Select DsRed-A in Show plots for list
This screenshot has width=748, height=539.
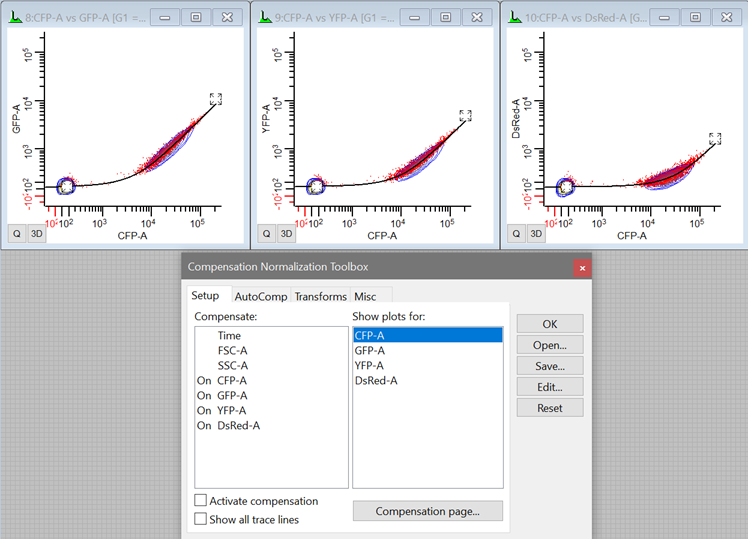pos(376,380)
